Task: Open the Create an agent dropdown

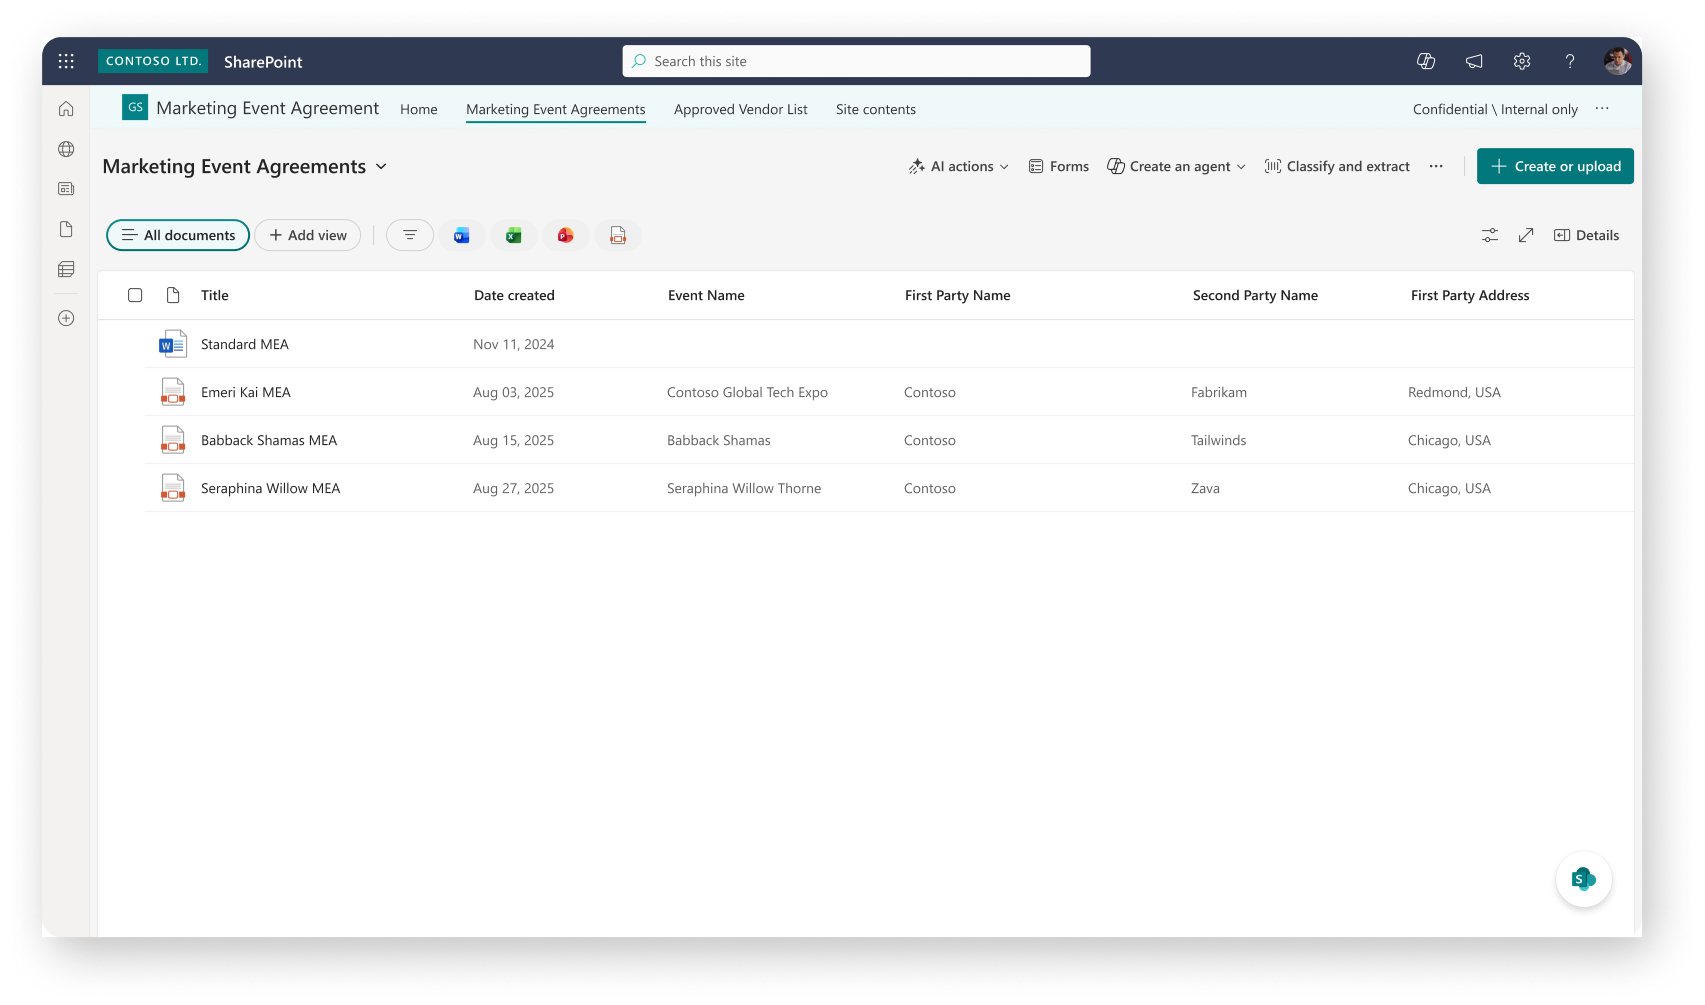Action: click(x=1176, y=167)
